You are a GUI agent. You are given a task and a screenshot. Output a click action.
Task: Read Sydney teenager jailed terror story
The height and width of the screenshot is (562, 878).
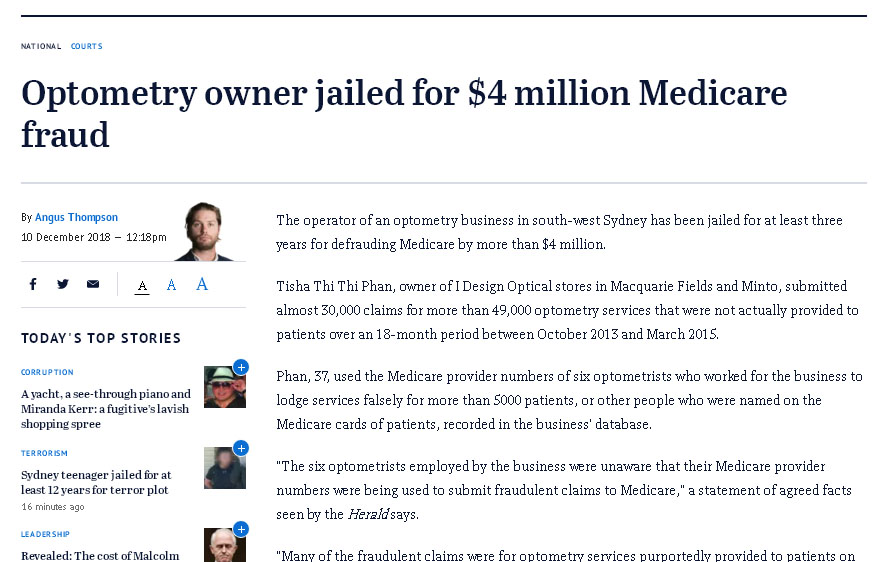96,482
